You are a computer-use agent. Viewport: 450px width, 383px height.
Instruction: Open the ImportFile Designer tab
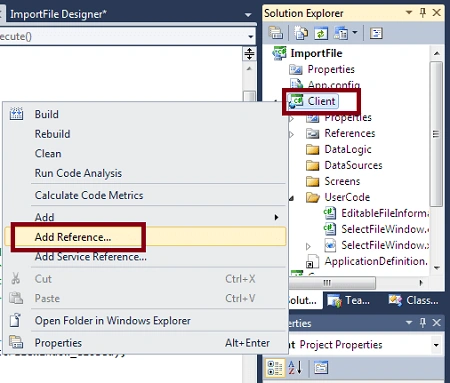58,14
